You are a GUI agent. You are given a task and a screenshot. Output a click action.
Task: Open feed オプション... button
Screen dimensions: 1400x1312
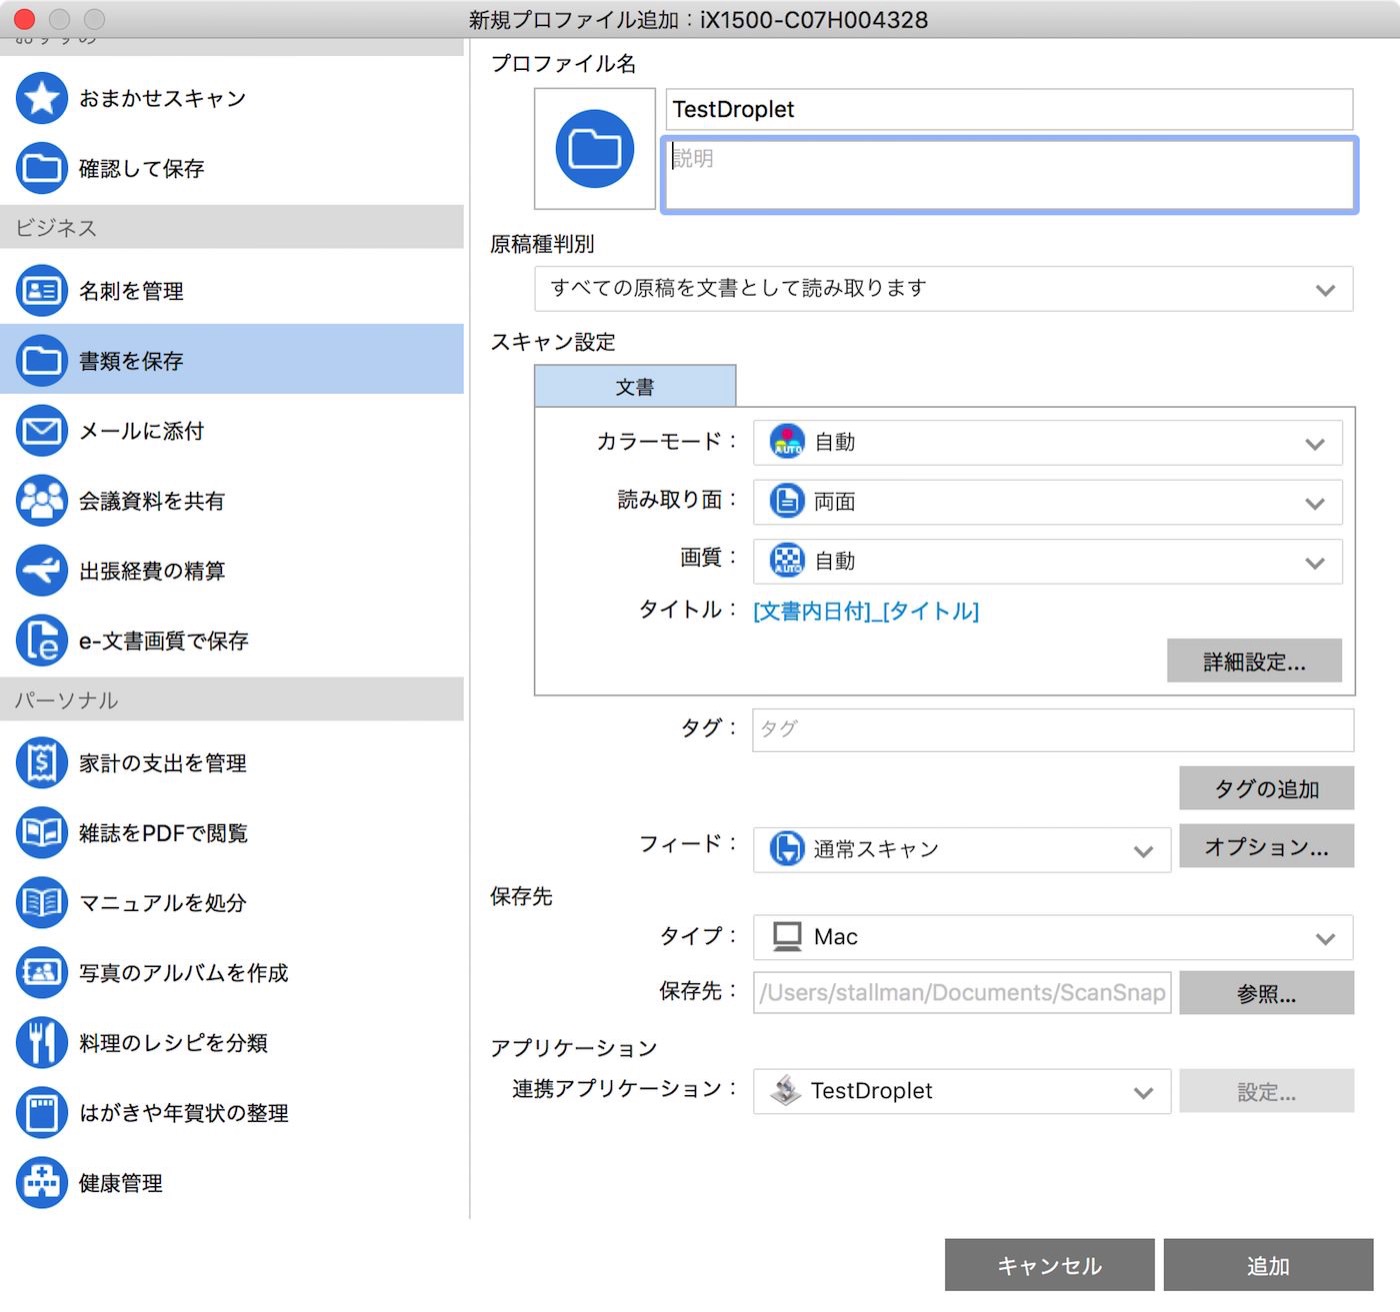[x=1267, y=846]
